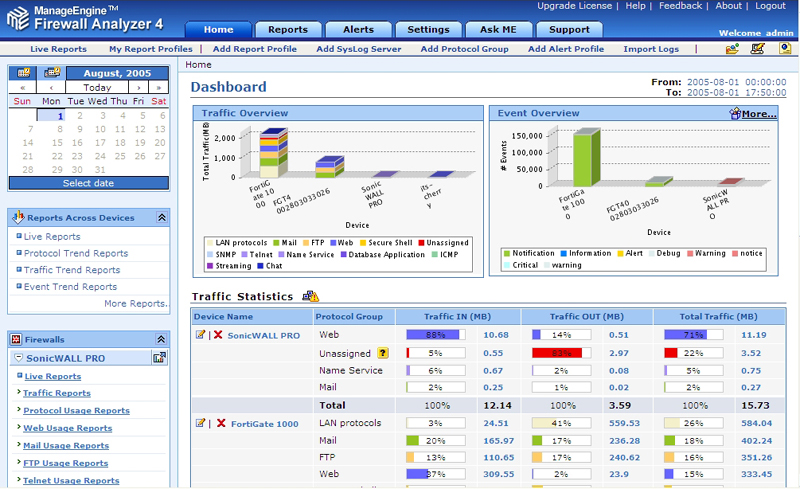Viewport: 800px width, 489px height.
Task: Click the warning icon next to Traffic Statistics
Action: (x=310, y=296)
